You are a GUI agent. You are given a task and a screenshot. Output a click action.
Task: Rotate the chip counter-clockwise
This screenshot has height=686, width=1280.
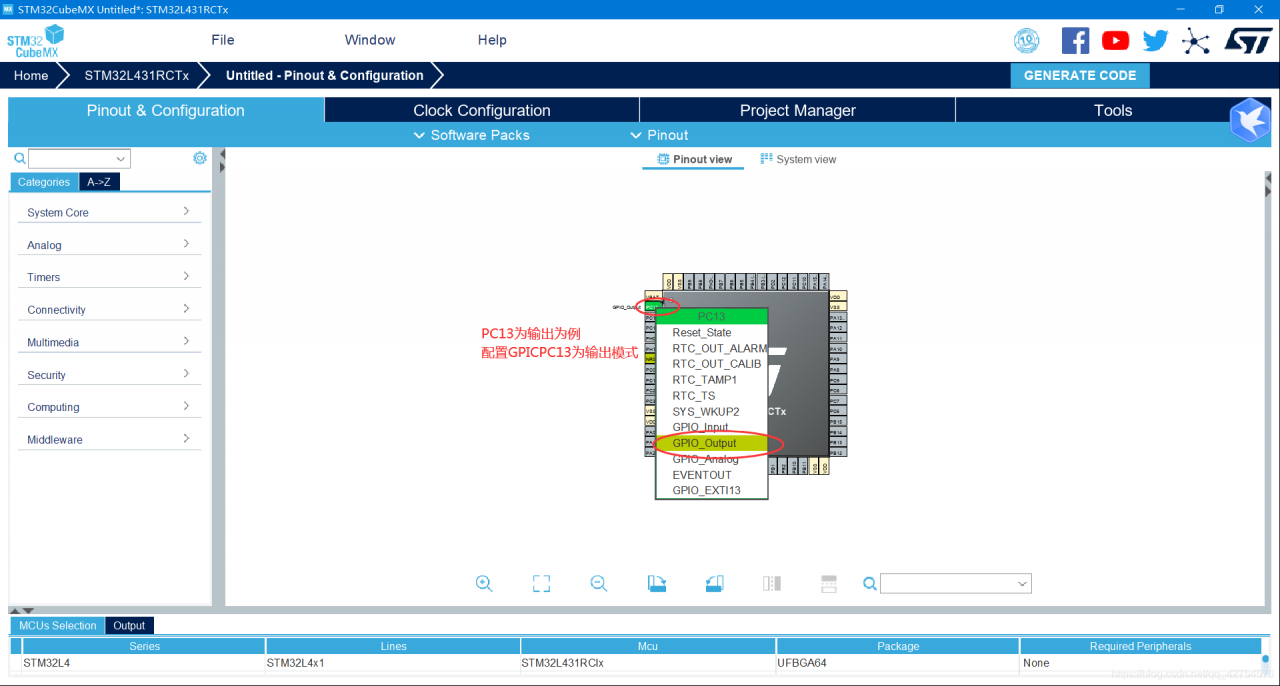(x=714, y=583)
